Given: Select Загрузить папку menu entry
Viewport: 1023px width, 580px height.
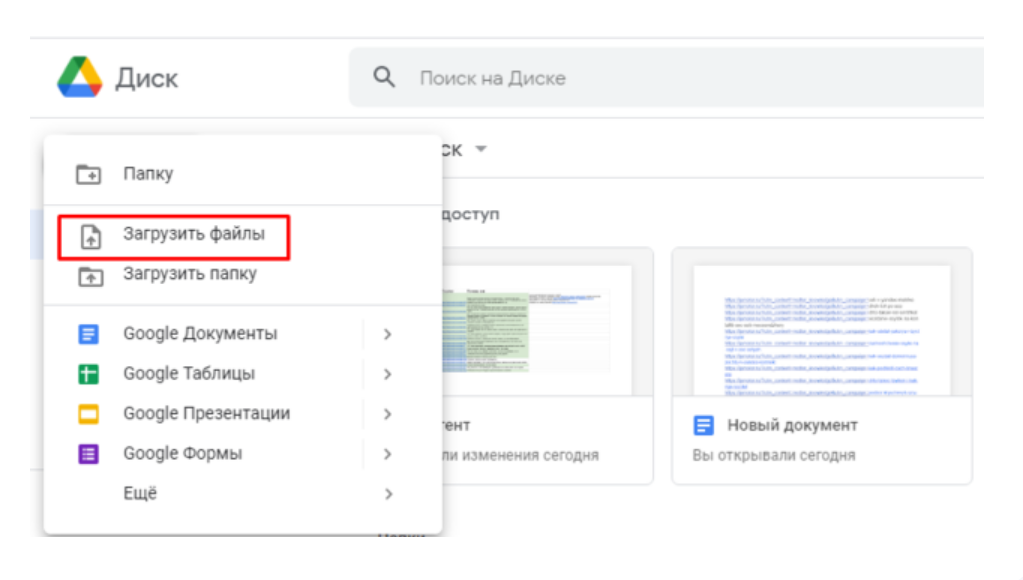Looking at the screenshot, I should [x=190, y=274].
